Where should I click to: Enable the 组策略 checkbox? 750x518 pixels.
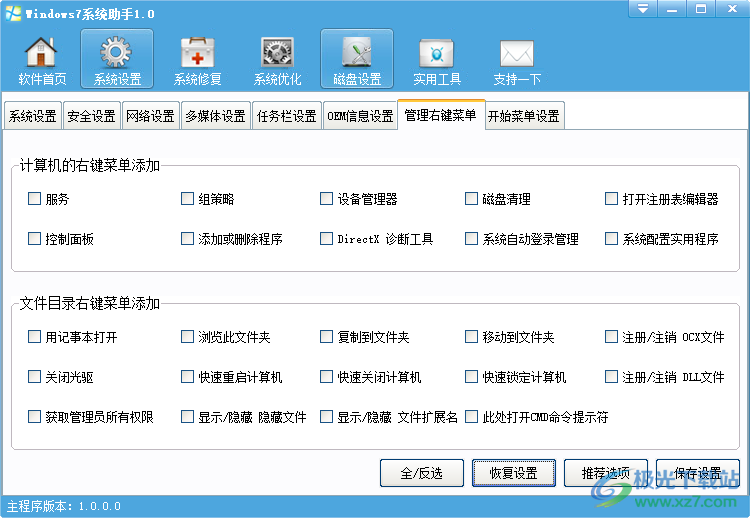(187, 198)
